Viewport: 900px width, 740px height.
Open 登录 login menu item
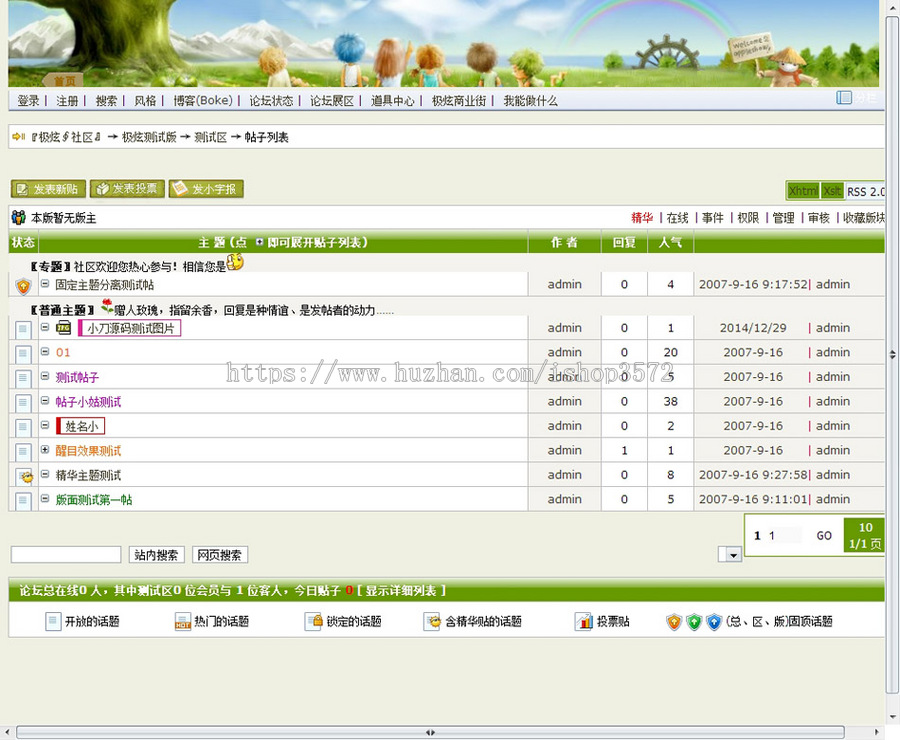pos(28,101)
